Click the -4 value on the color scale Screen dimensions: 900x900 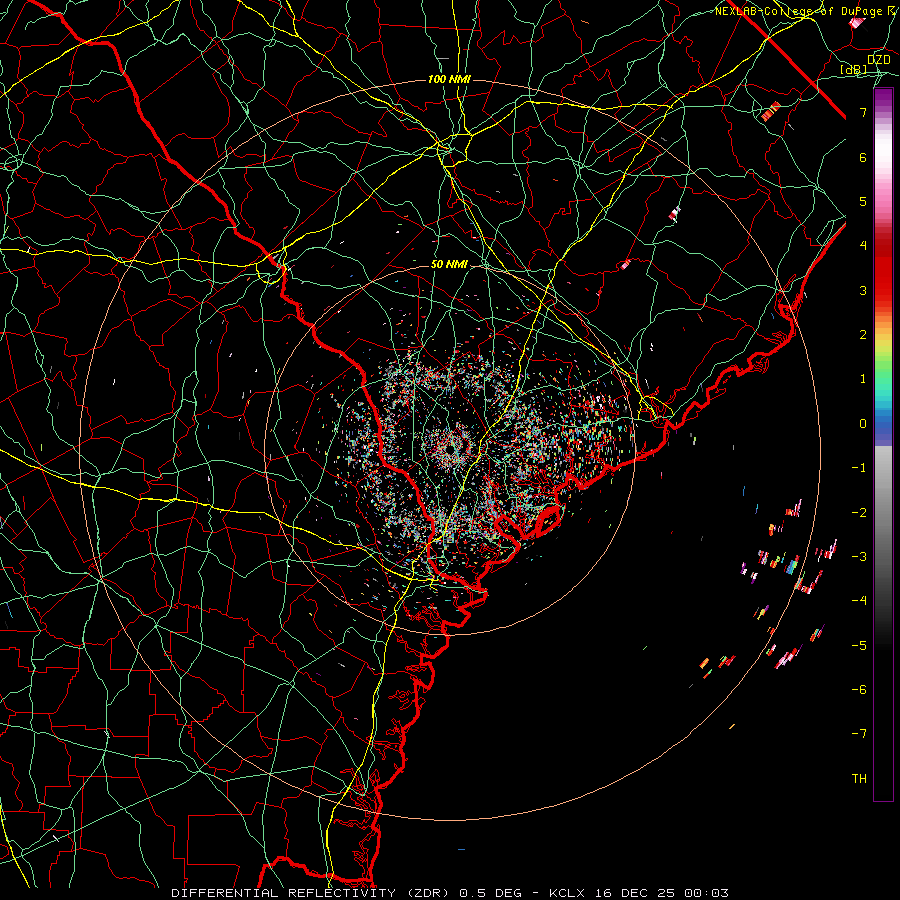(859, 600)
